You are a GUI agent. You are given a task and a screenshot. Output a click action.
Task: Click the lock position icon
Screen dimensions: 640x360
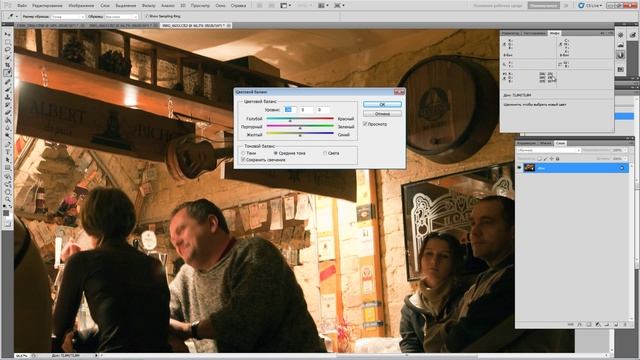pyautogui.click(x=551, y=158)
